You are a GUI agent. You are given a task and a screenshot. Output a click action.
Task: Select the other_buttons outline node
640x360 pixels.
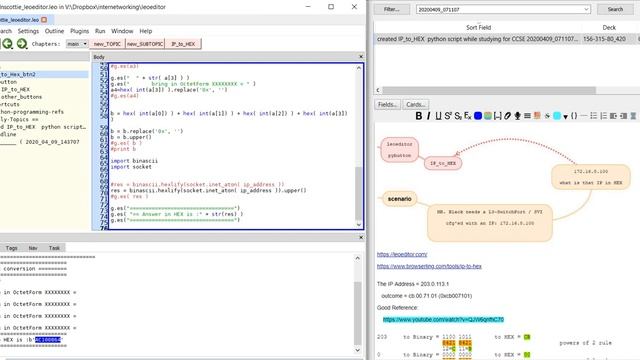(x=21, y=97)
